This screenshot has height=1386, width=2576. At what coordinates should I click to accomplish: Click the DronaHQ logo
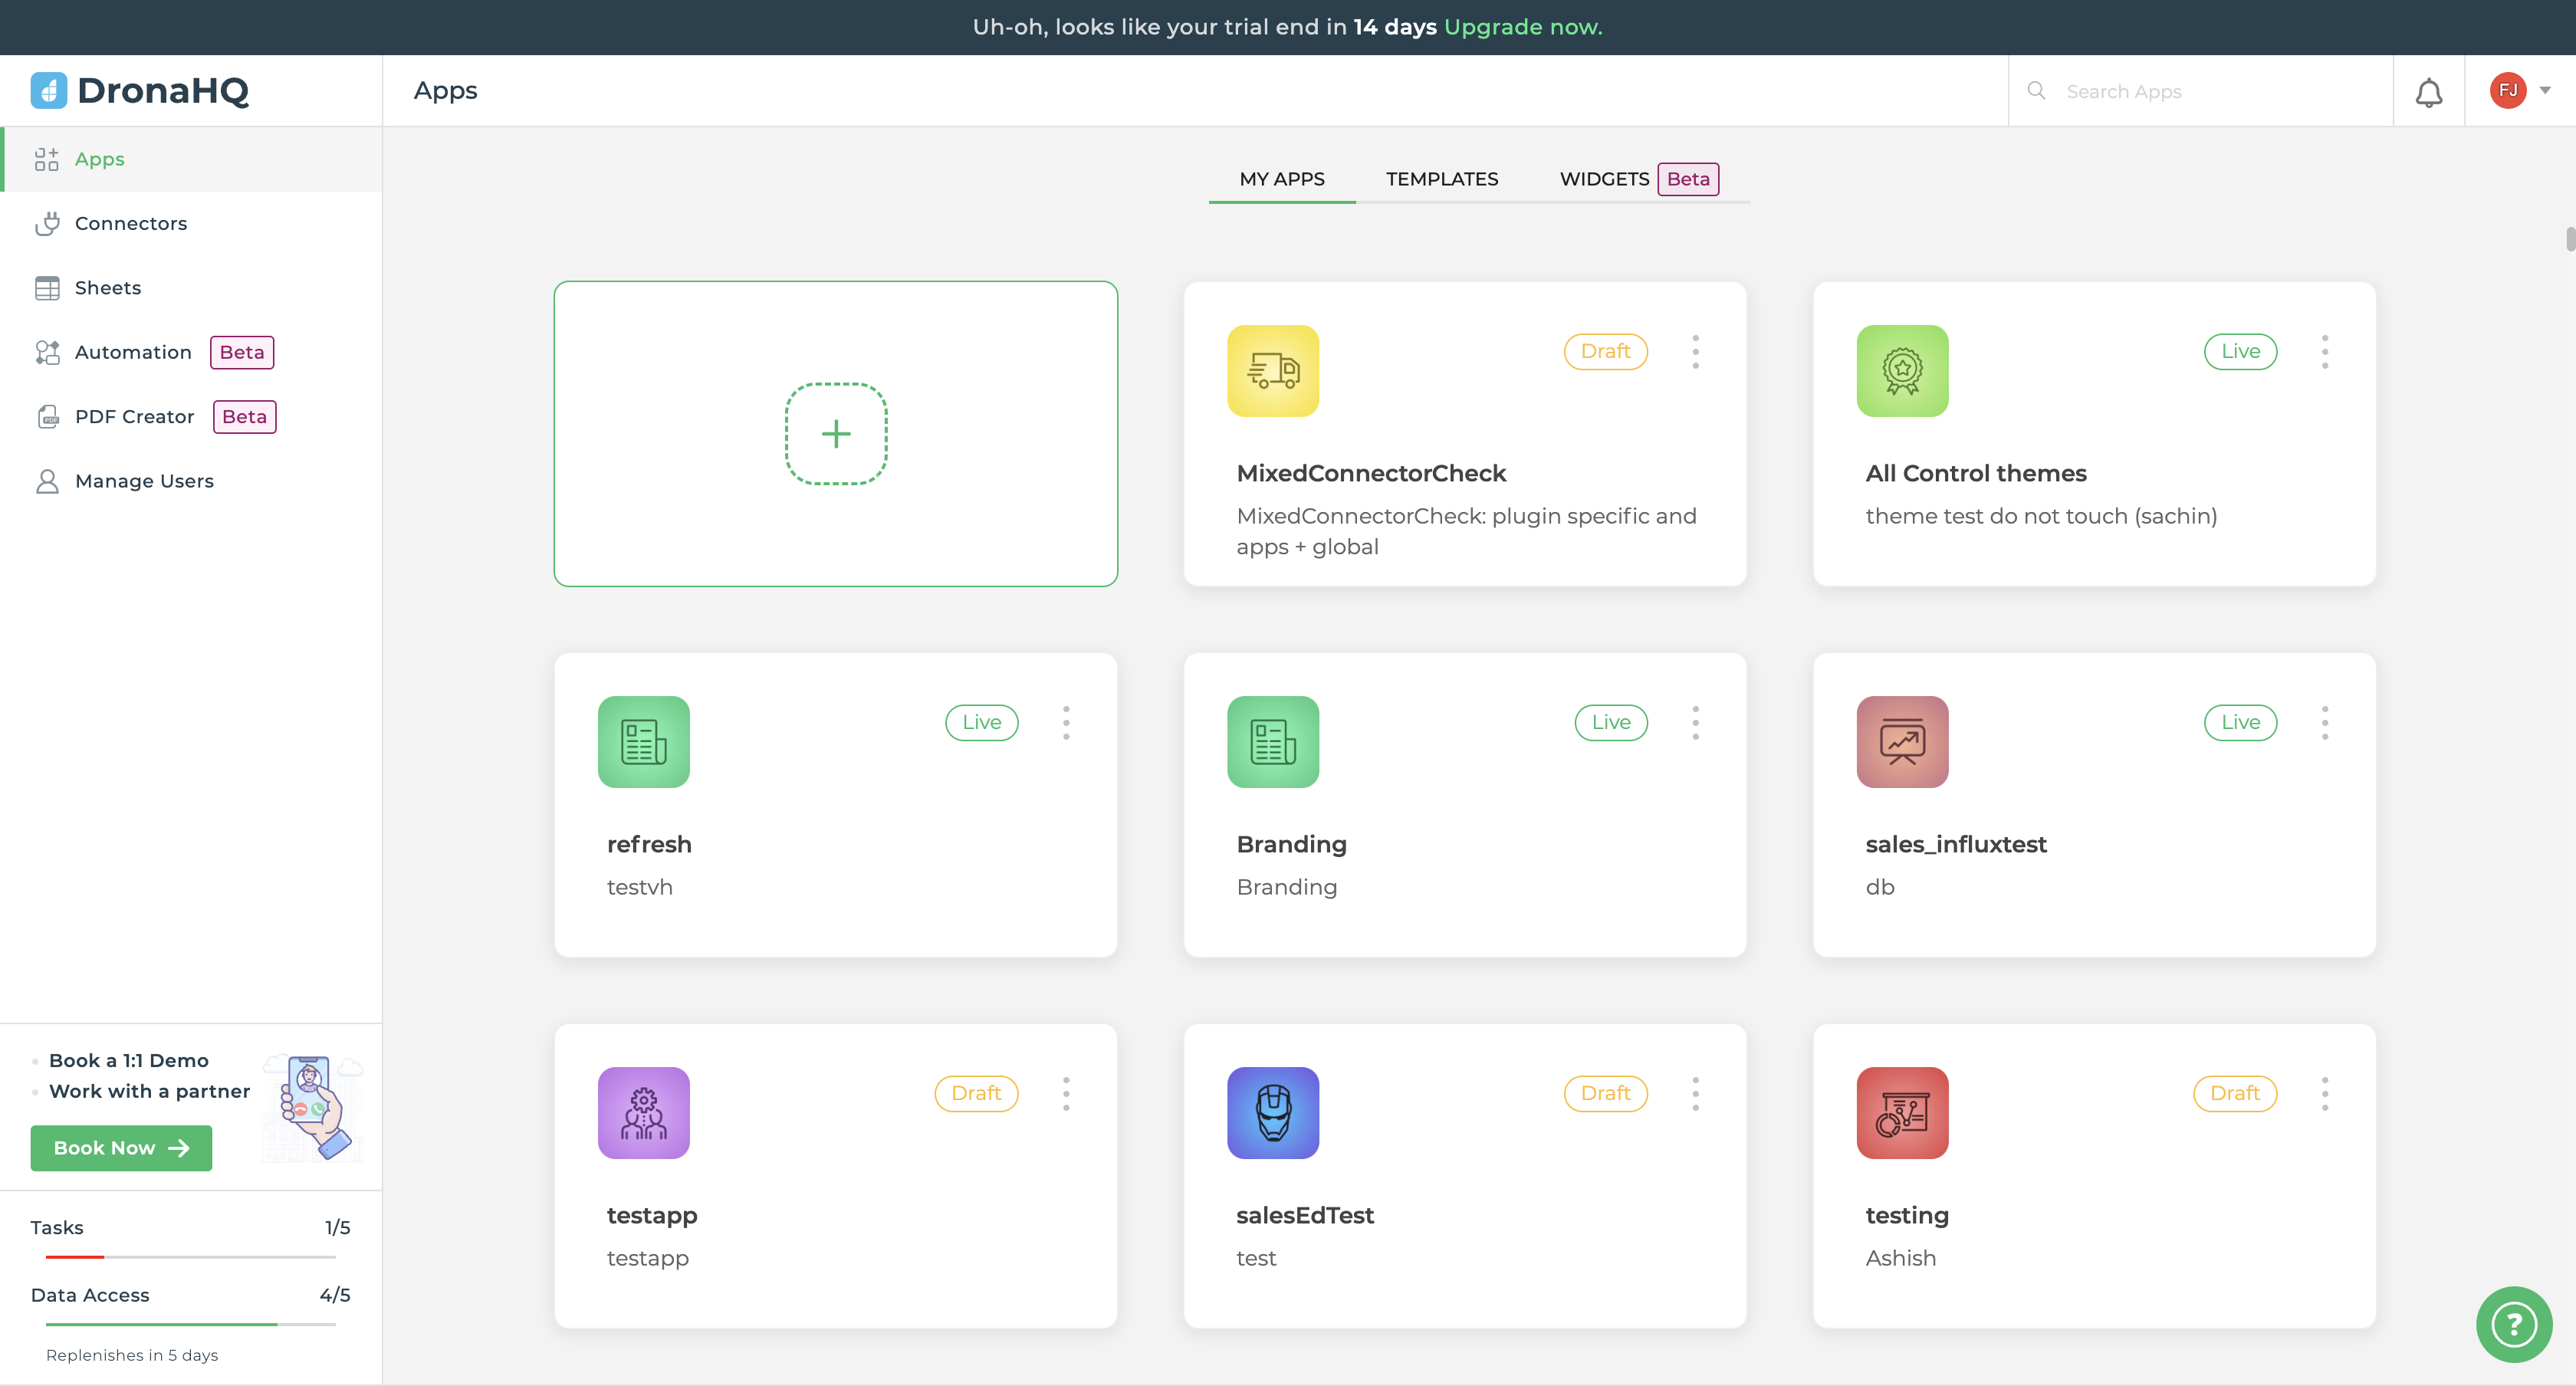pos(140,90)
